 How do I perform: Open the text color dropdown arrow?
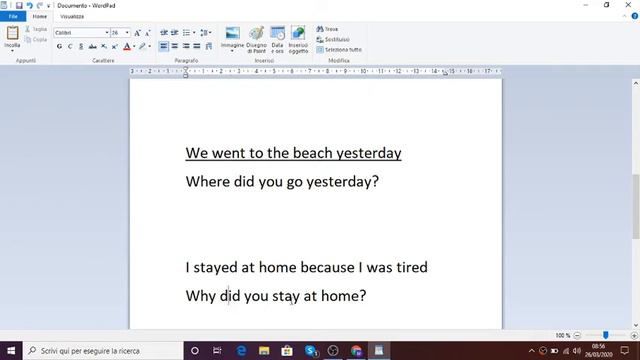pos(134,47)
